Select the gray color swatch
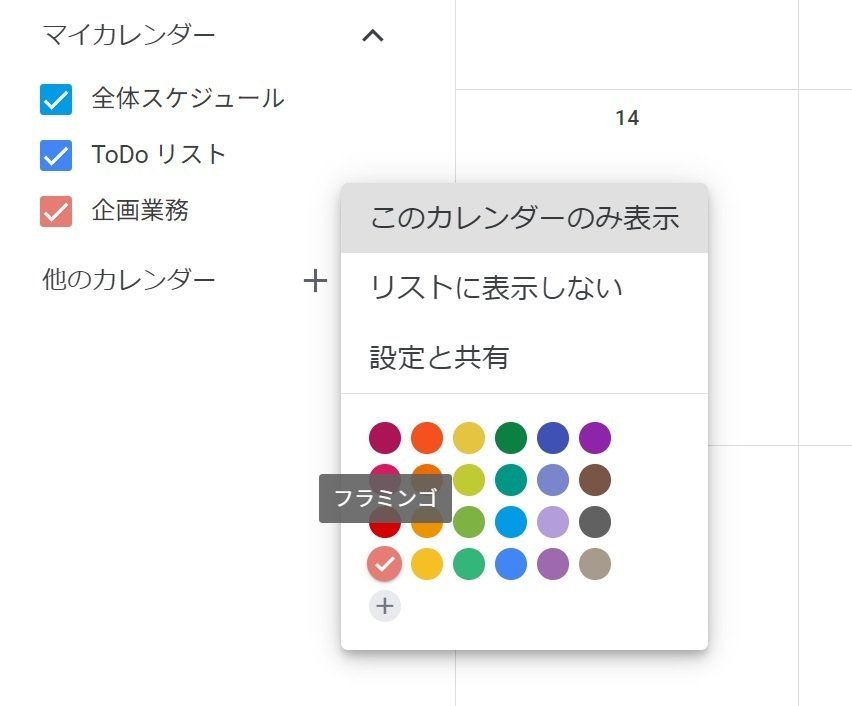This screenshot has height=706, width=852. pos(595,522)
